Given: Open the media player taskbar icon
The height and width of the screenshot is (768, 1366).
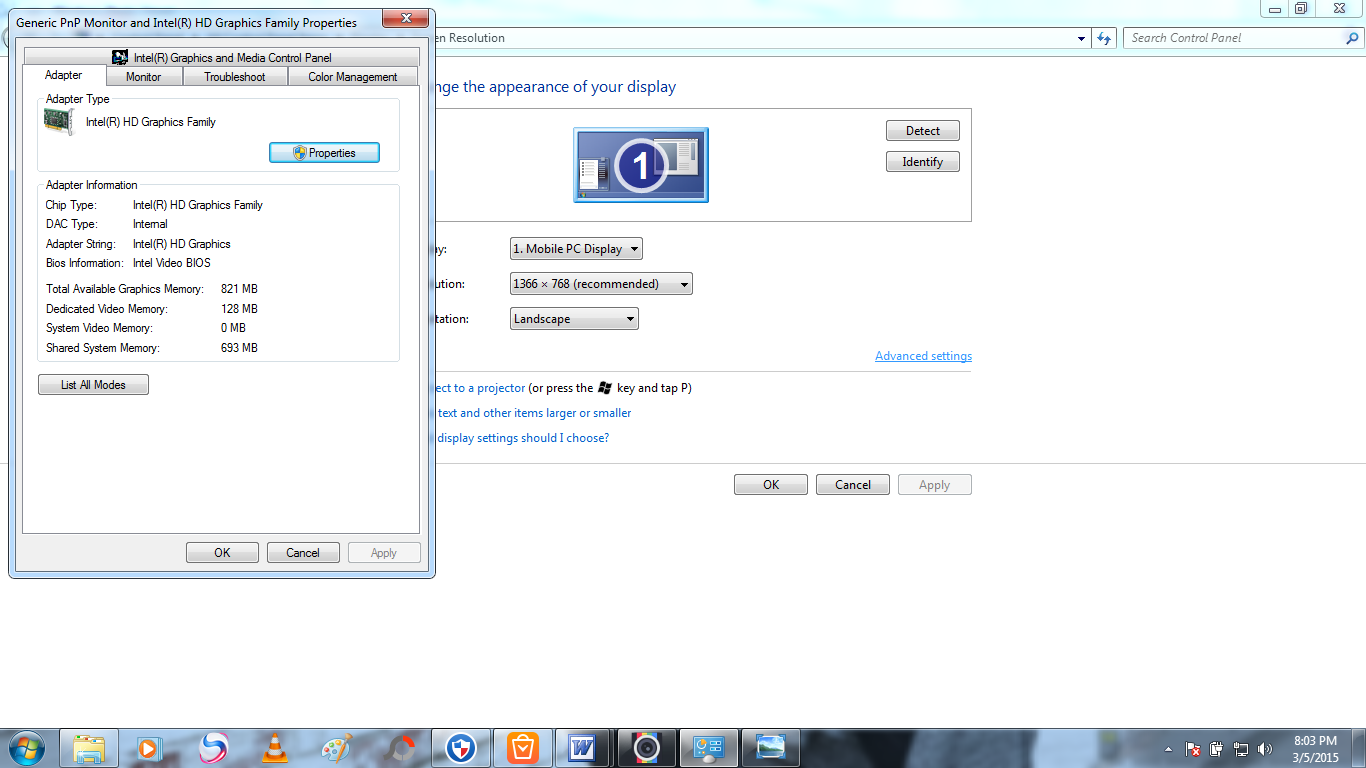Looking at the screenshot, I should coord(149,748).
